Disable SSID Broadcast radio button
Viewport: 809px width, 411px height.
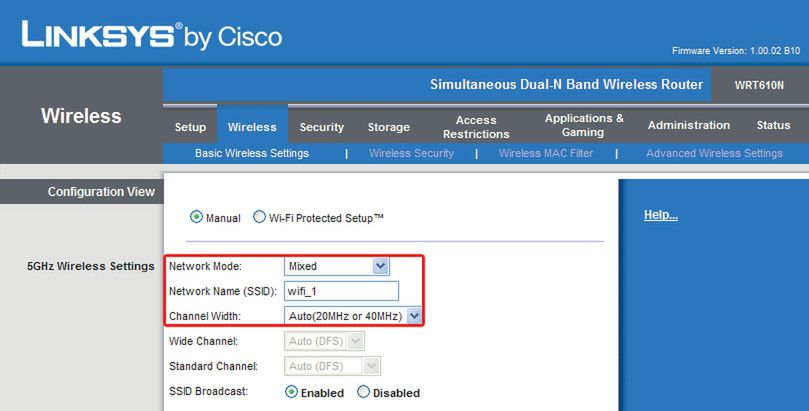point(363,392)
